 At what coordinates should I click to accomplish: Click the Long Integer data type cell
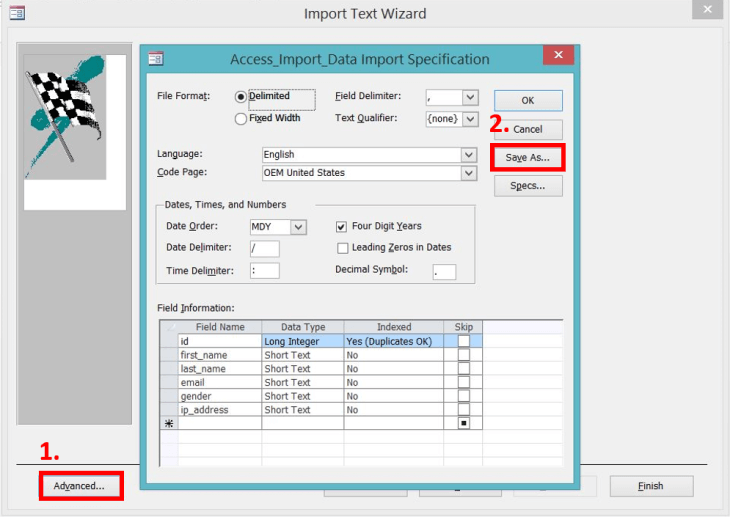[x=303, y=341]
